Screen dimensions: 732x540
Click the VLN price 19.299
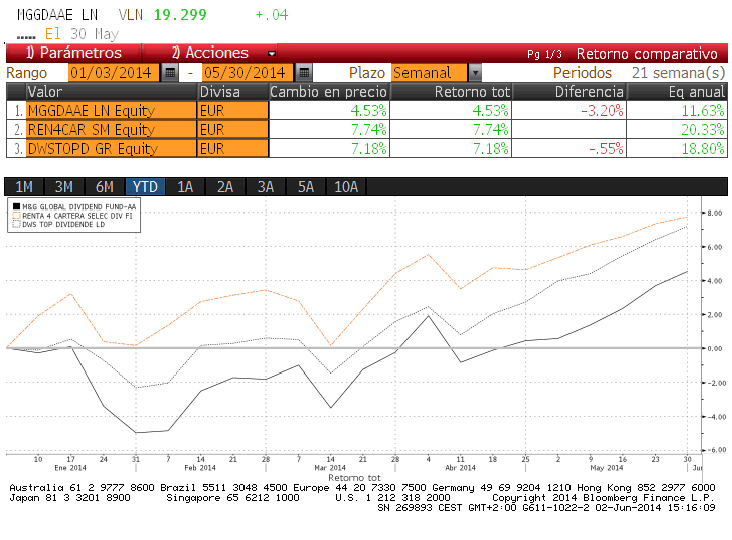[180, 15]
